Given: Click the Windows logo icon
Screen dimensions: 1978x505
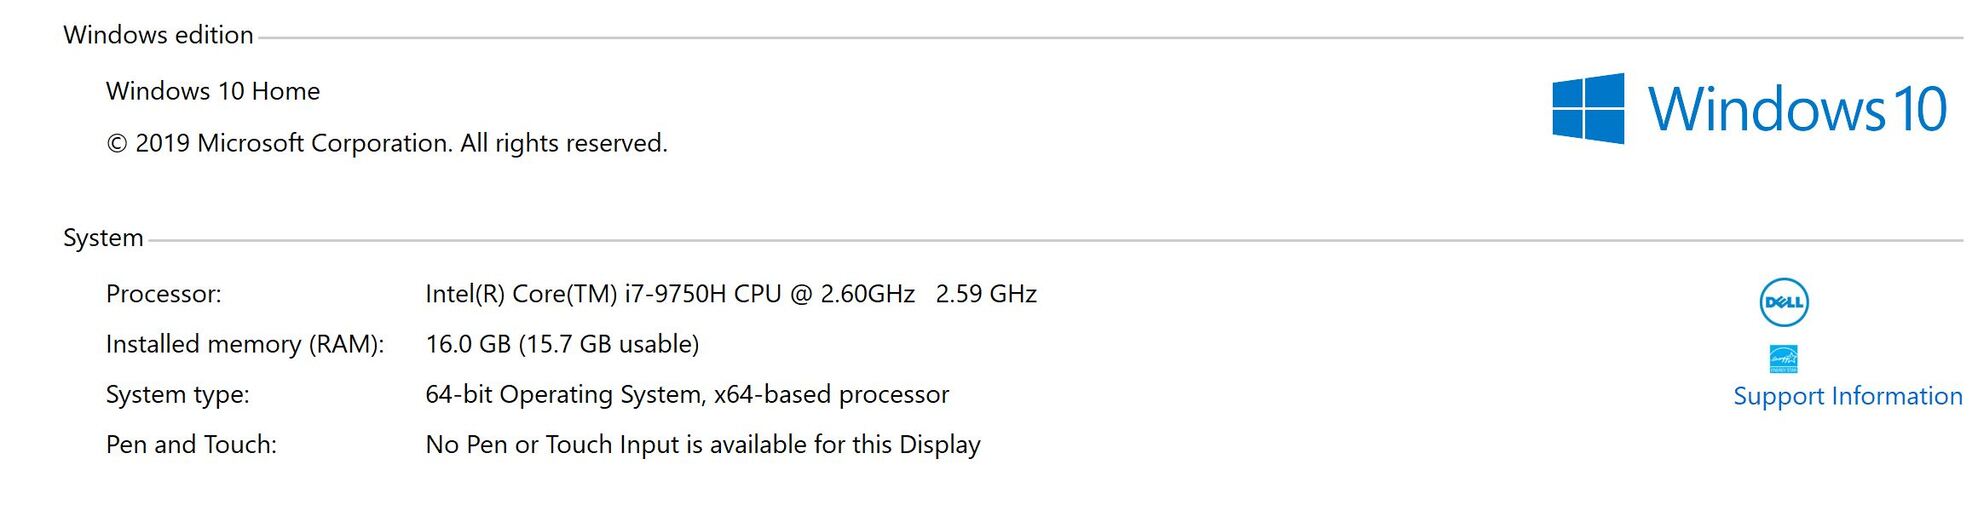Looking at the screenshot, I should point(1587,108).
